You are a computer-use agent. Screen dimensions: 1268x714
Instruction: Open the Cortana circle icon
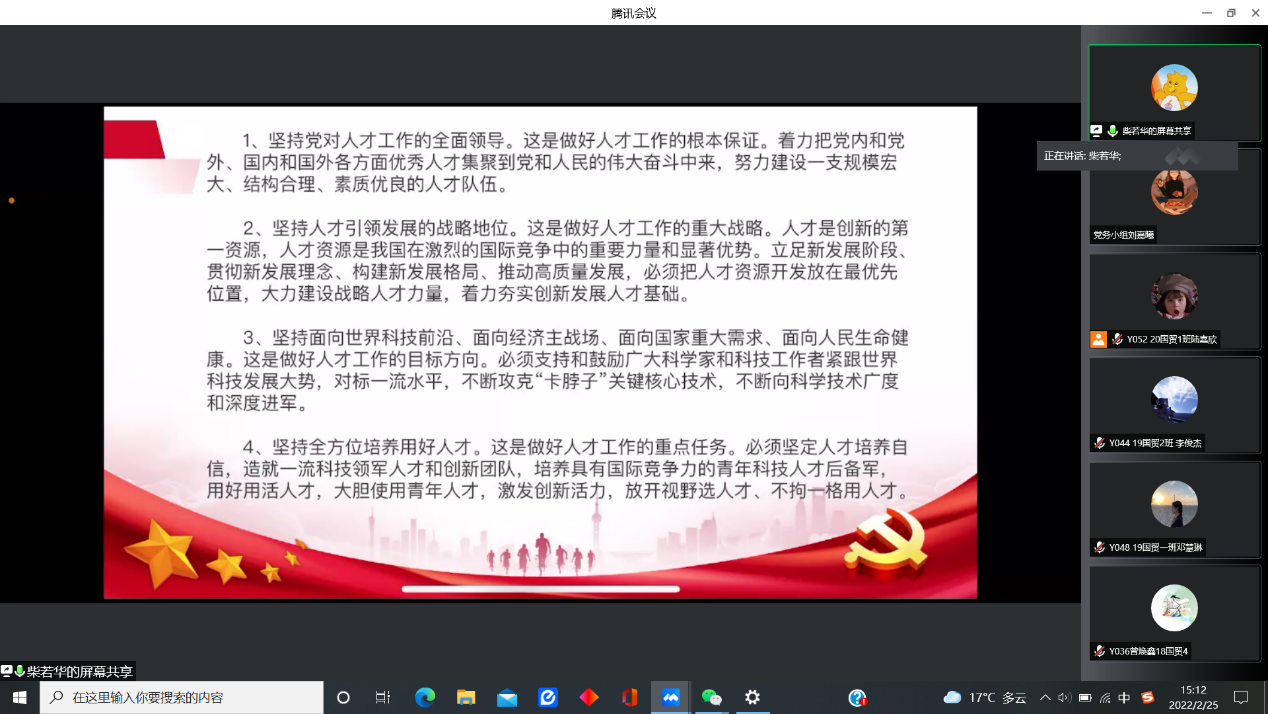click(343, 697)
